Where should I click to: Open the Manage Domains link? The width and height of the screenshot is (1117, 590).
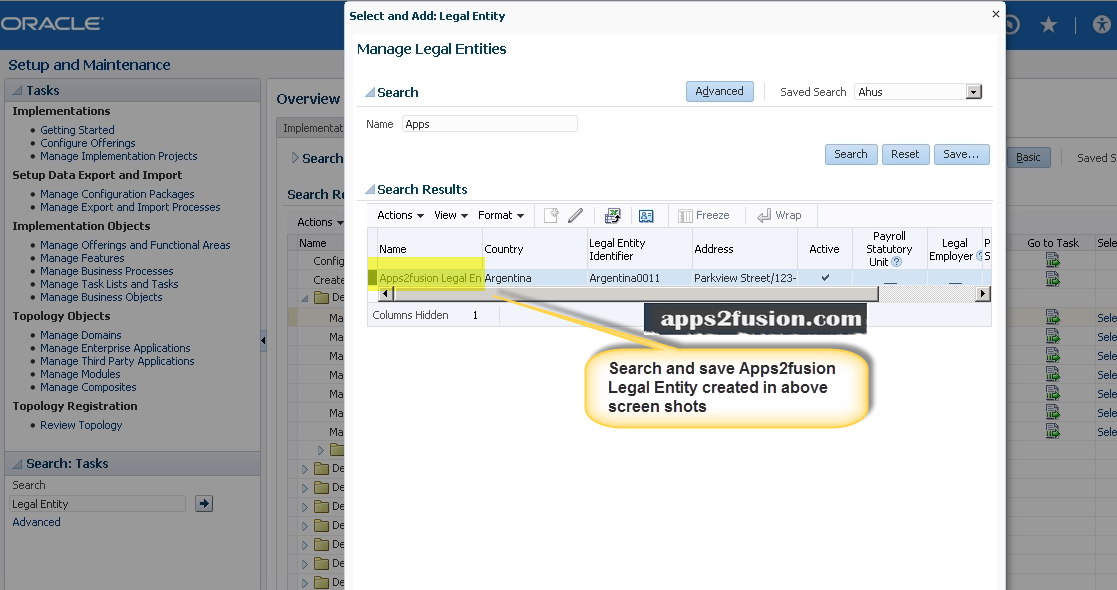point(80,335)
